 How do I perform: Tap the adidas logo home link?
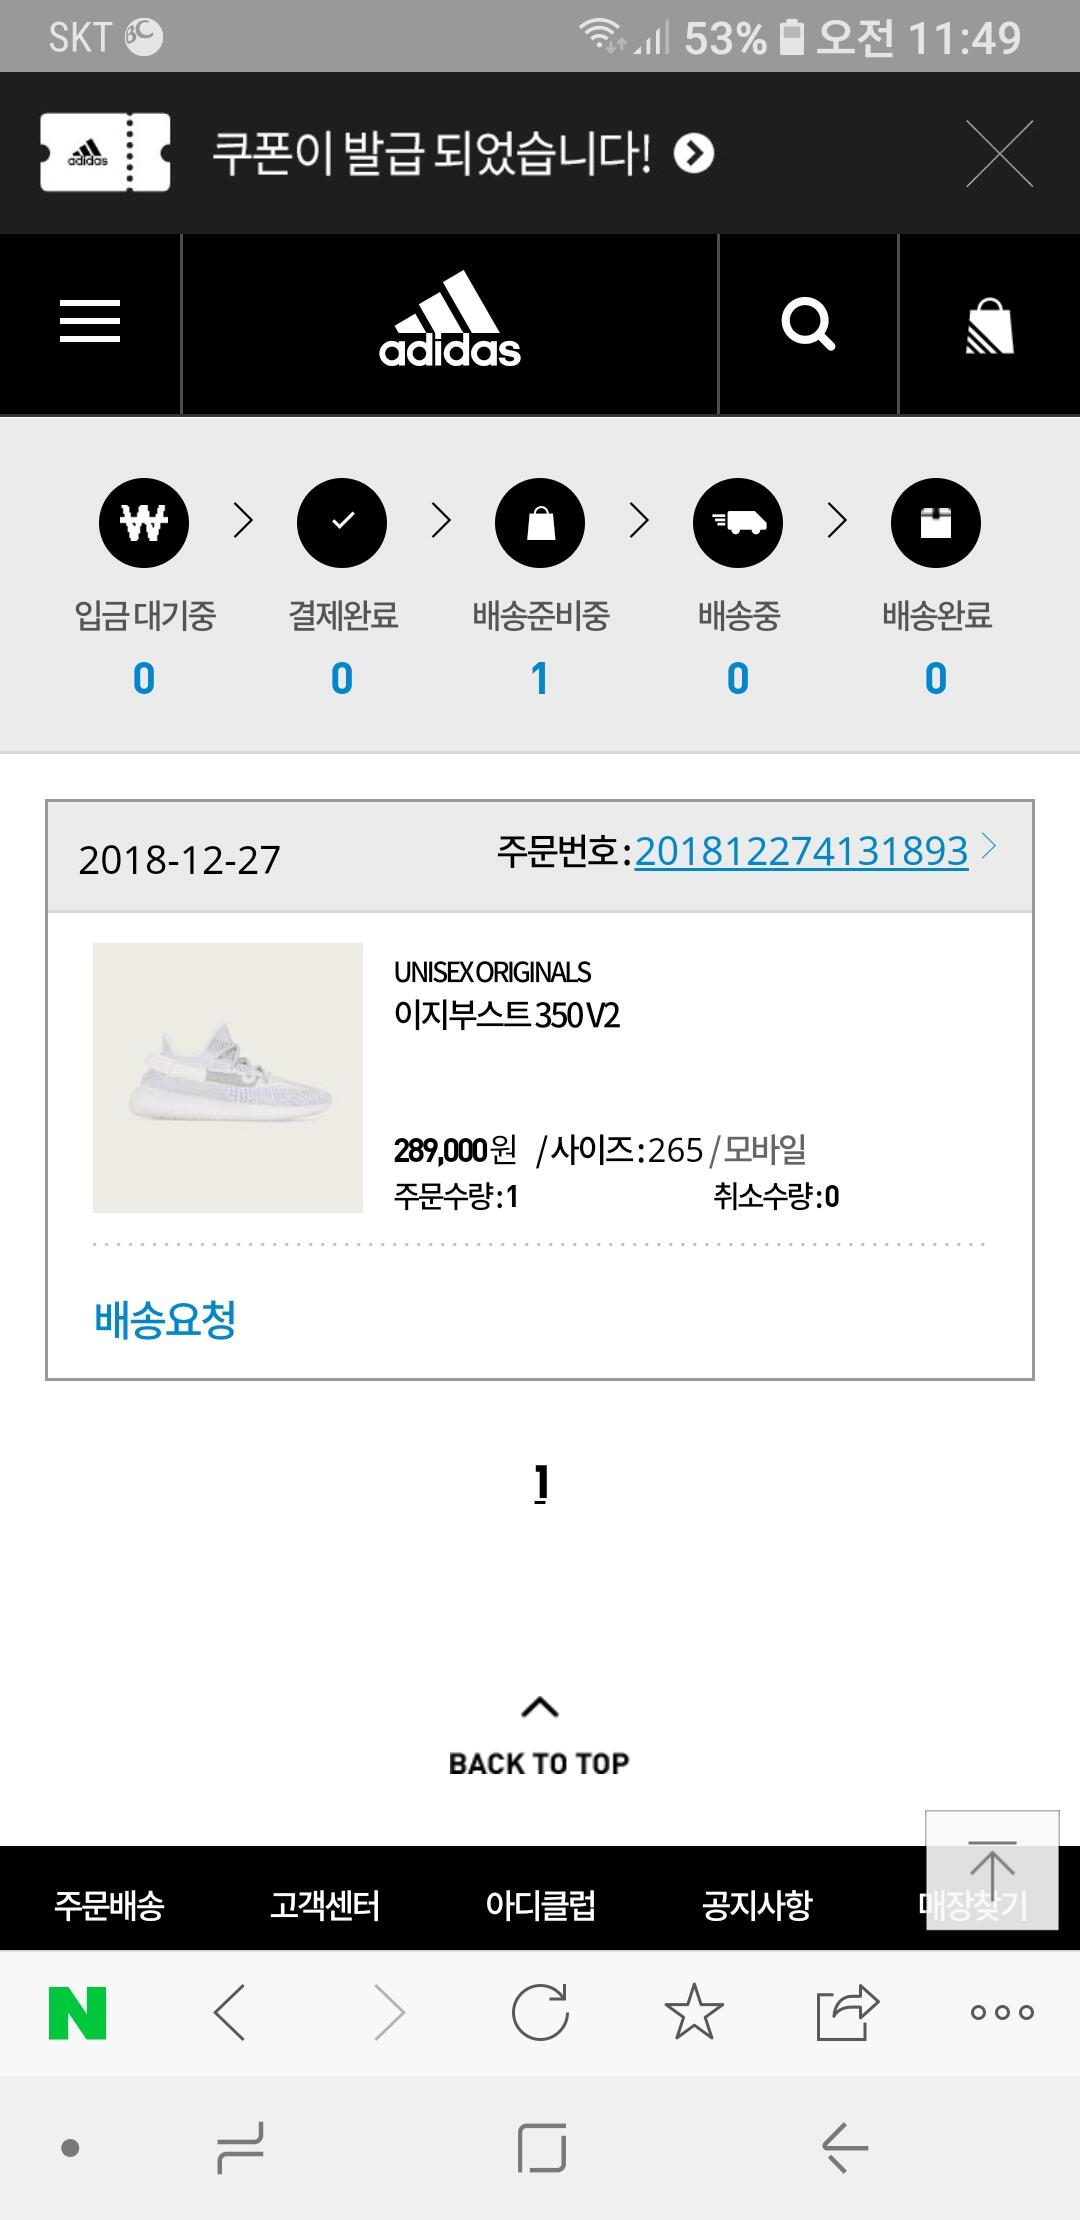(450, 320)
